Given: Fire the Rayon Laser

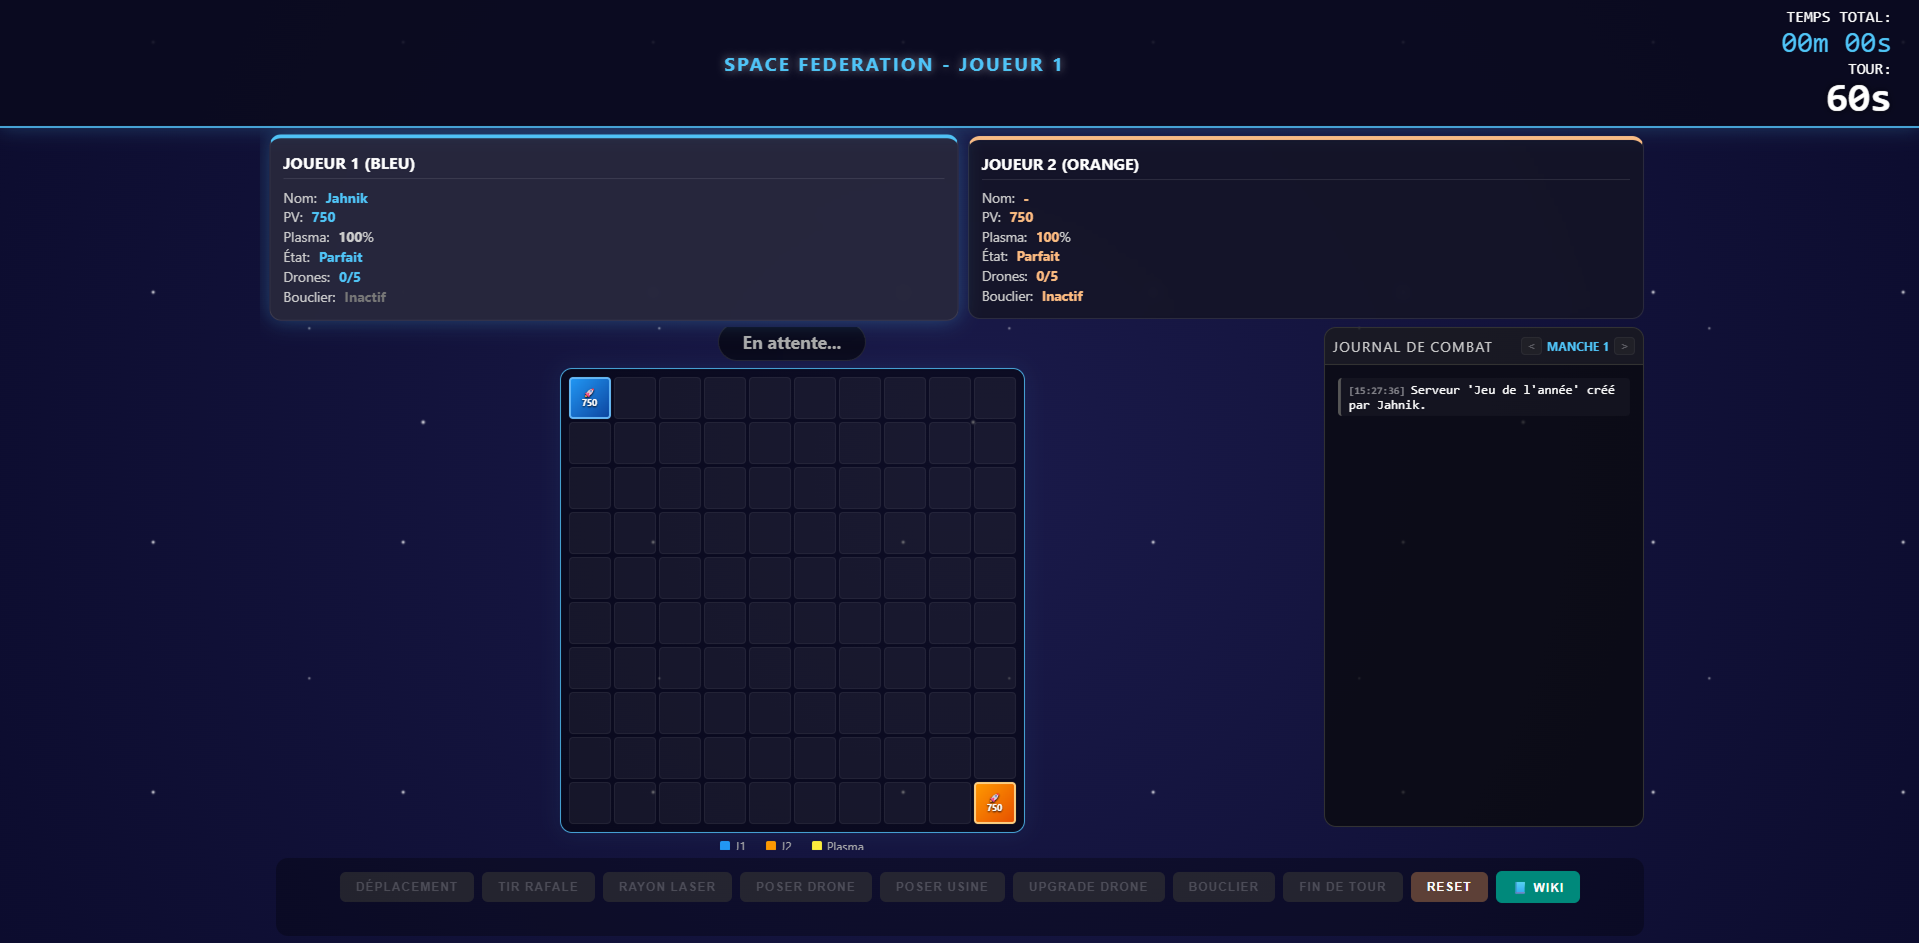Looking at the screenshot, I should [x=666, y=886].
